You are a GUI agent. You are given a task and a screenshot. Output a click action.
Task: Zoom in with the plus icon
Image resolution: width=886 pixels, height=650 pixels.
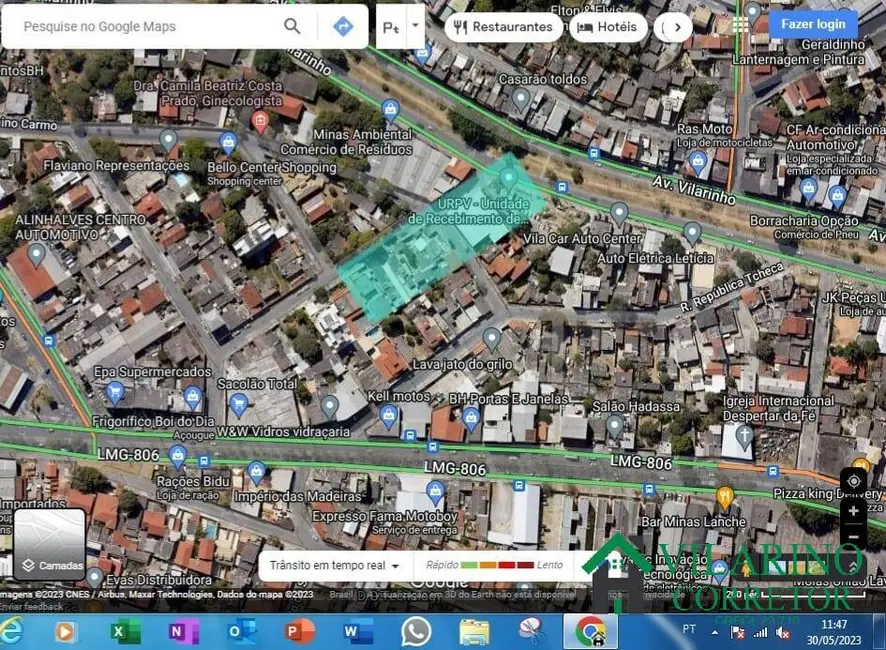(855, 509)
